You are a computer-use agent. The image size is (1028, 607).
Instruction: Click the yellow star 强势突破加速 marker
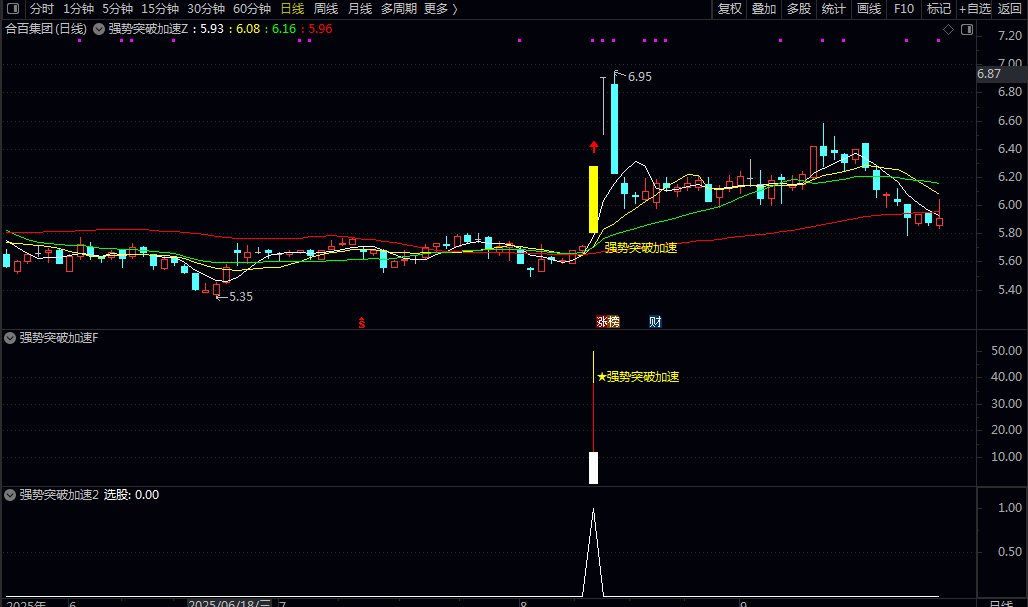[x=638, y=377]
